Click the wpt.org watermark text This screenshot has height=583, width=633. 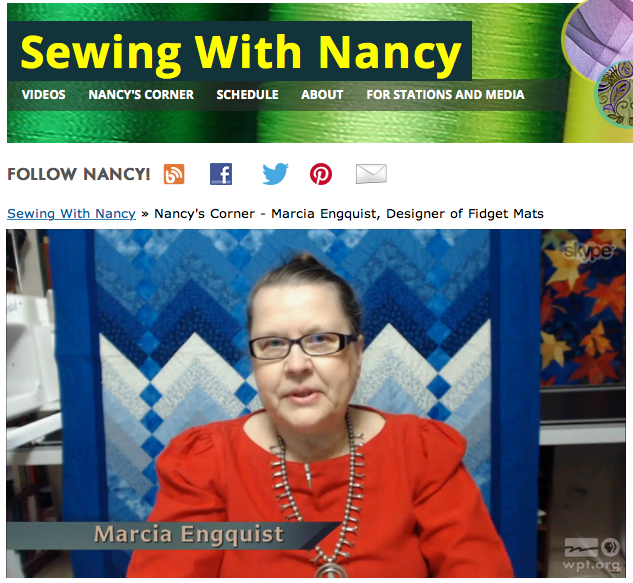pyautogui.click(x=592, y=564)
